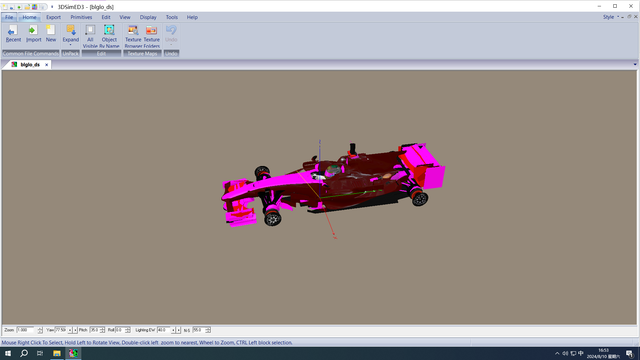Switch to the Home ribbon tab
This screenshot has height=360, width=640.
(x=29, y=17)
